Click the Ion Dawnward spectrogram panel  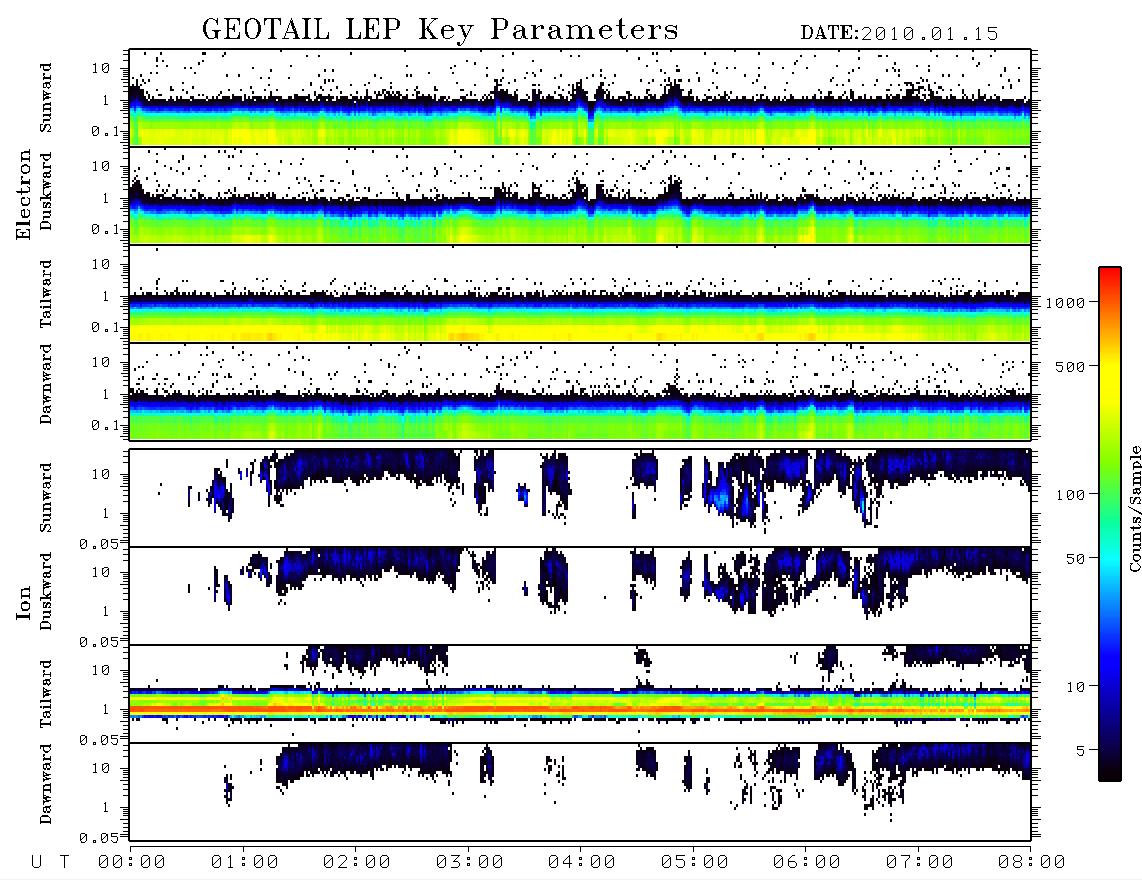[x=580, y=791]
